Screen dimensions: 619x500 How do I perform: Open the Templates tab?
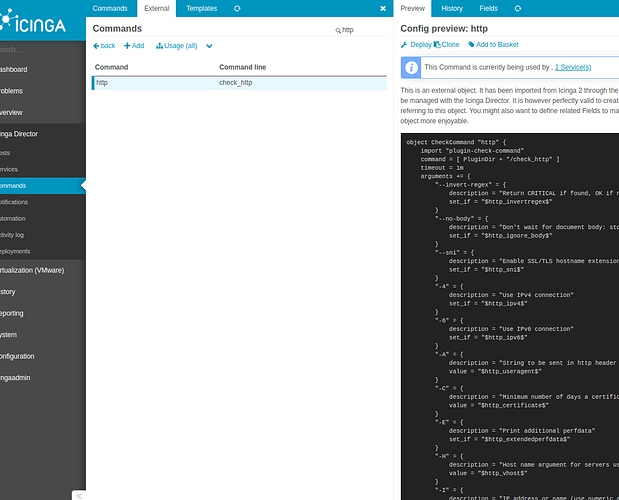[201, 8]
